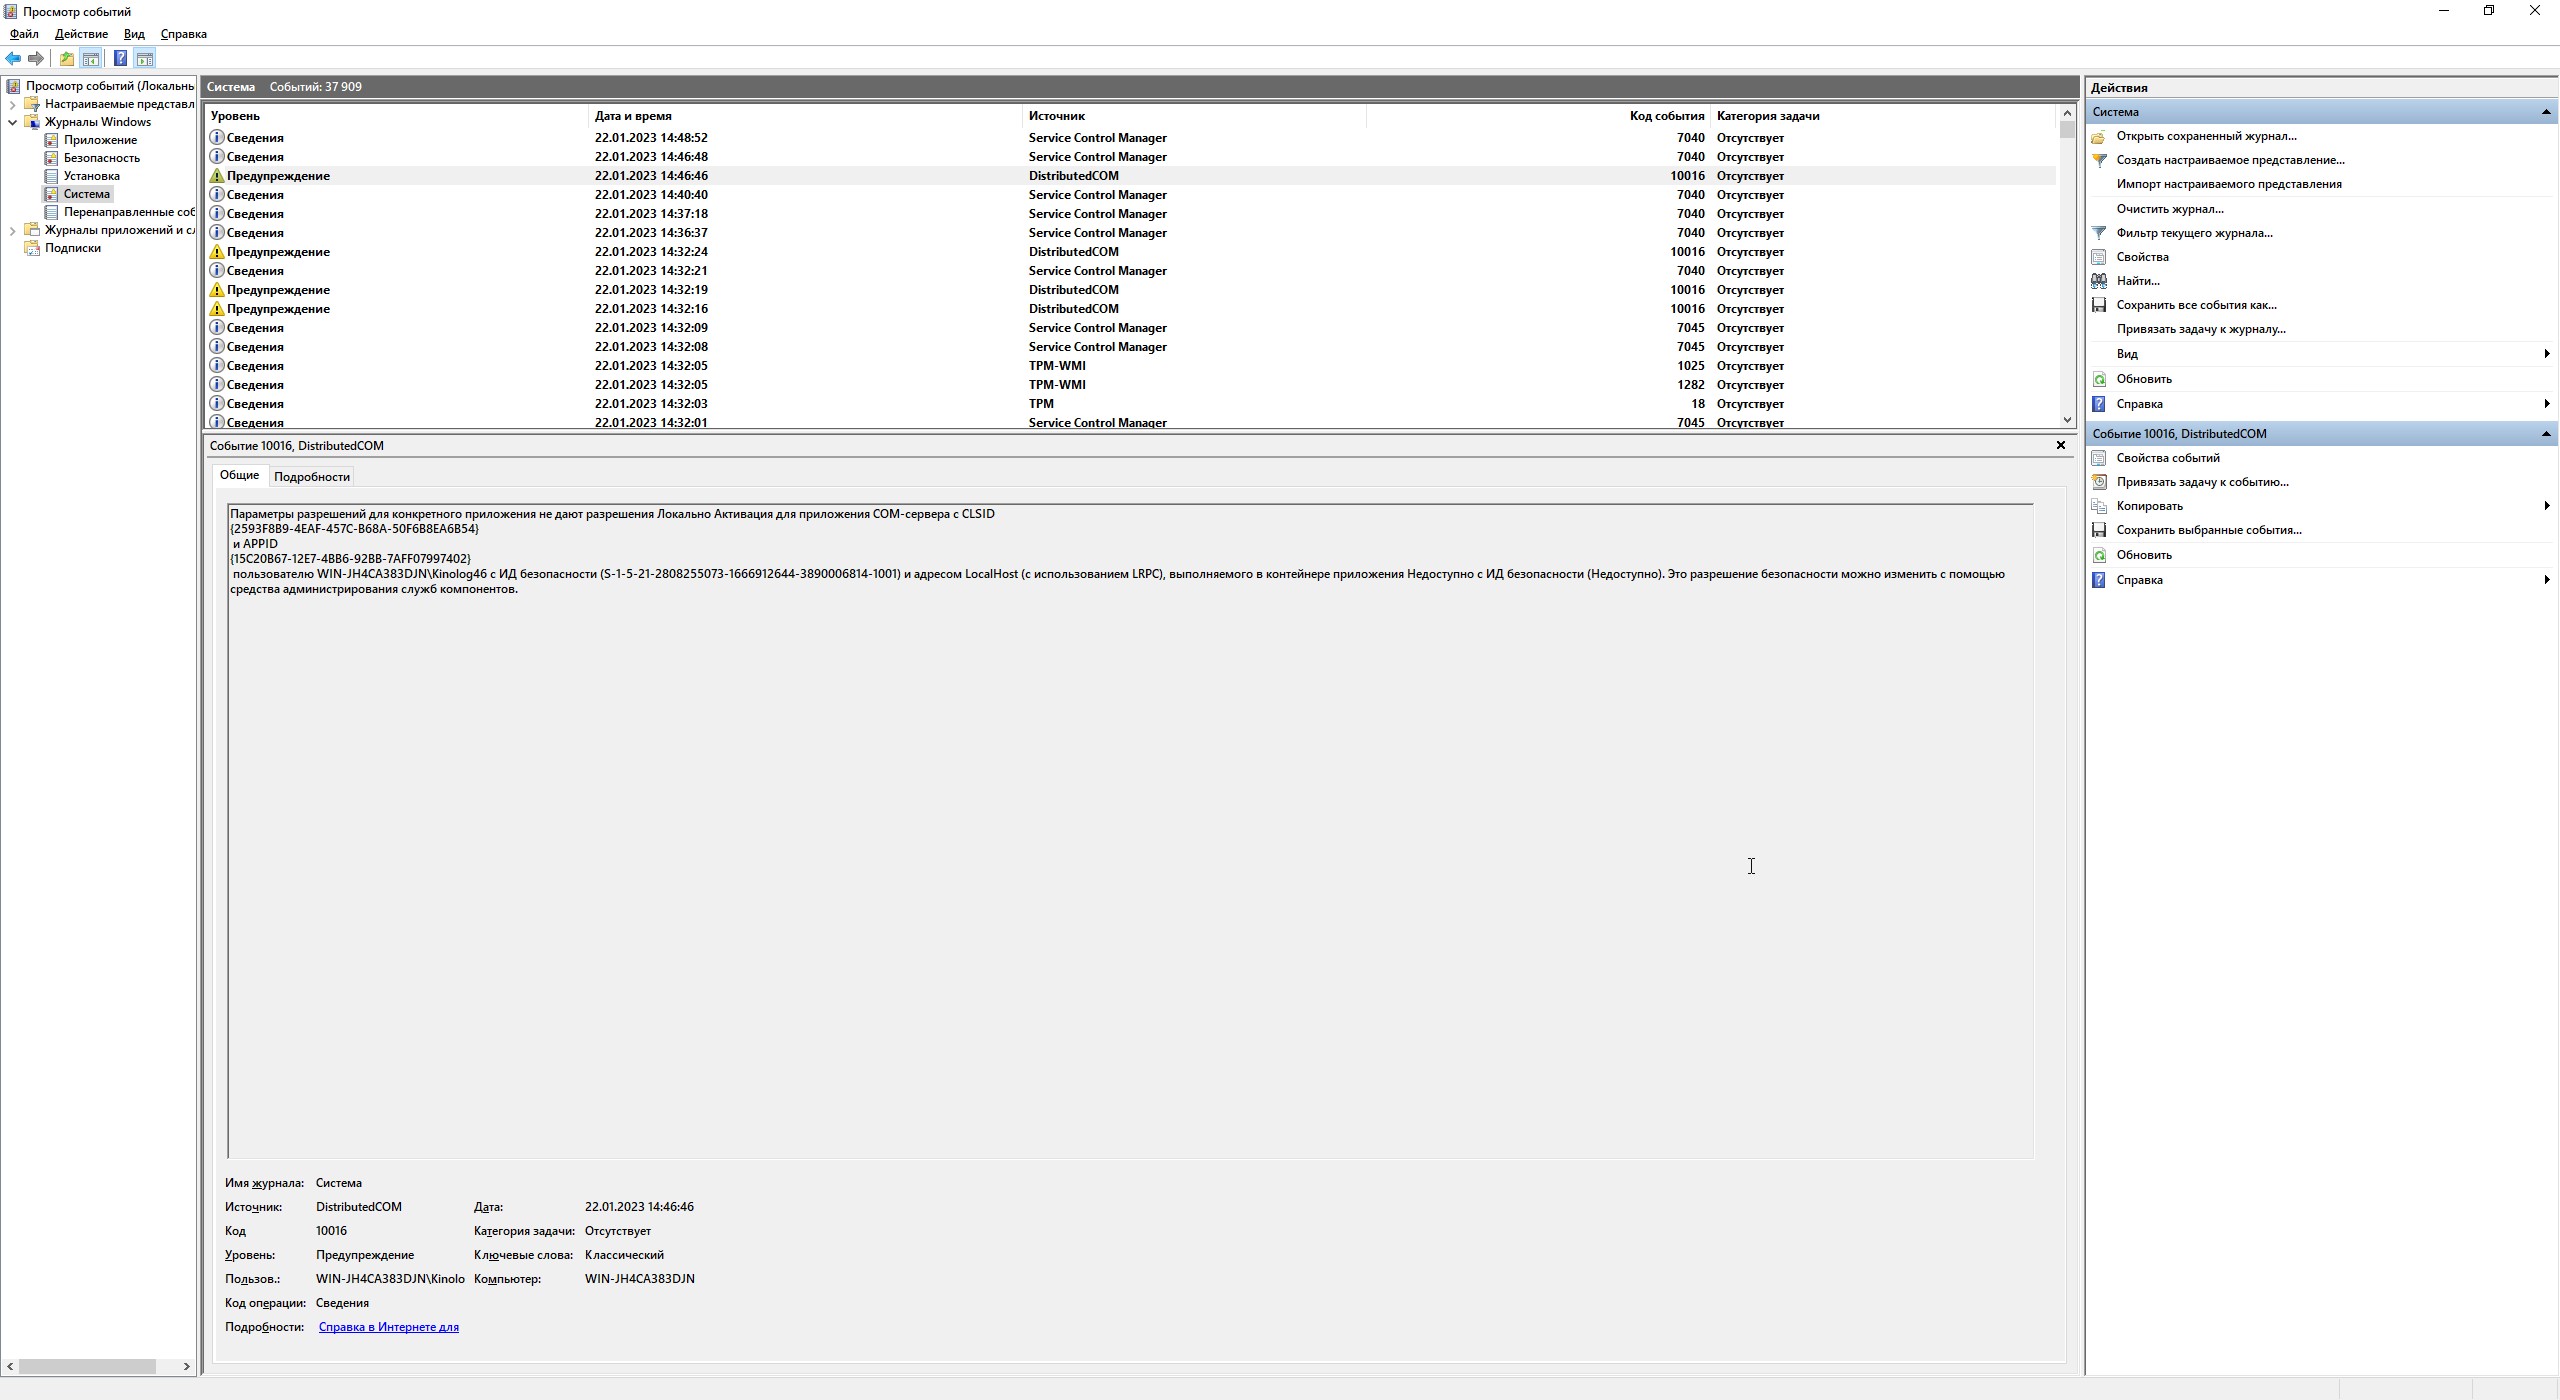Toggle the show/hide console tree icon
The height and width of the screenshot is (1400, 2560).
(x=91, y=58)
